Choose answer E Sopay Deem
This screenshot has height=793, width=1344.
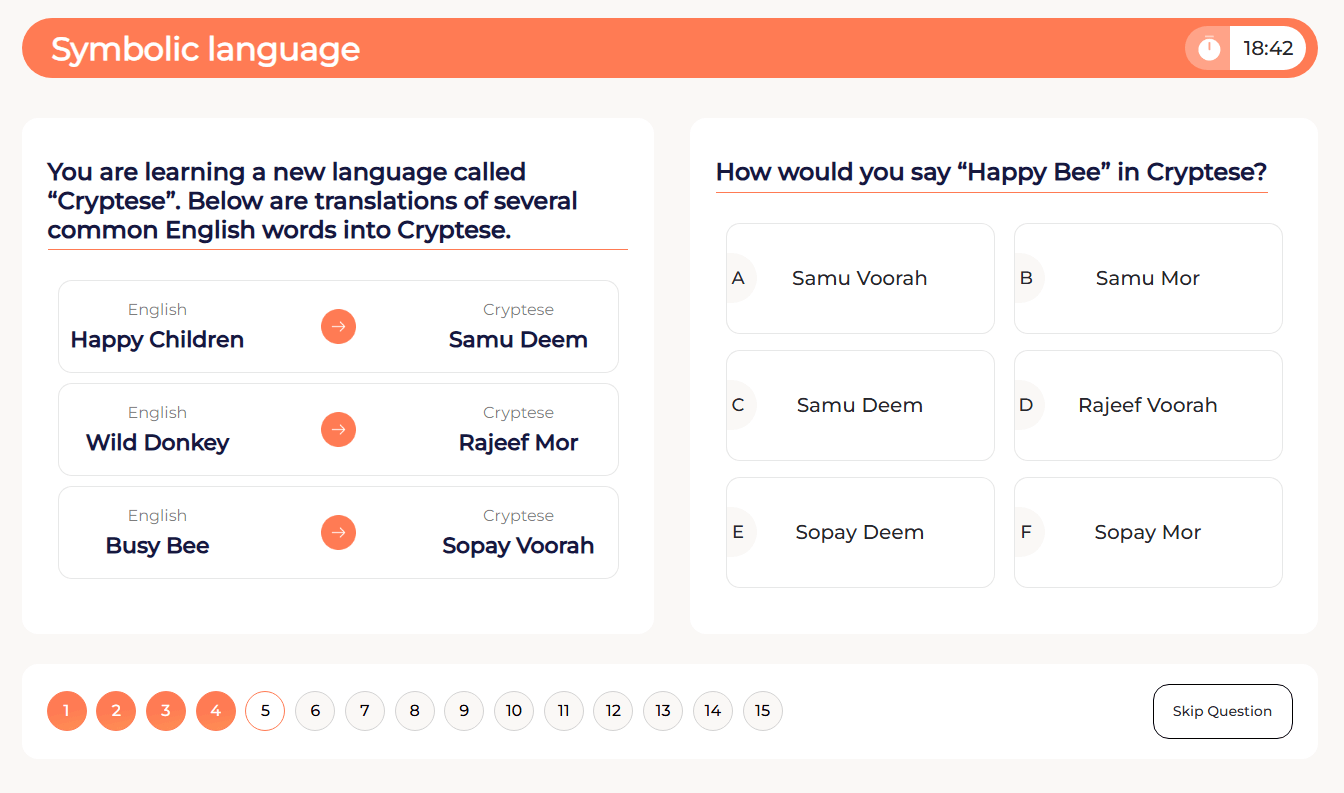[x=860, y=532]
